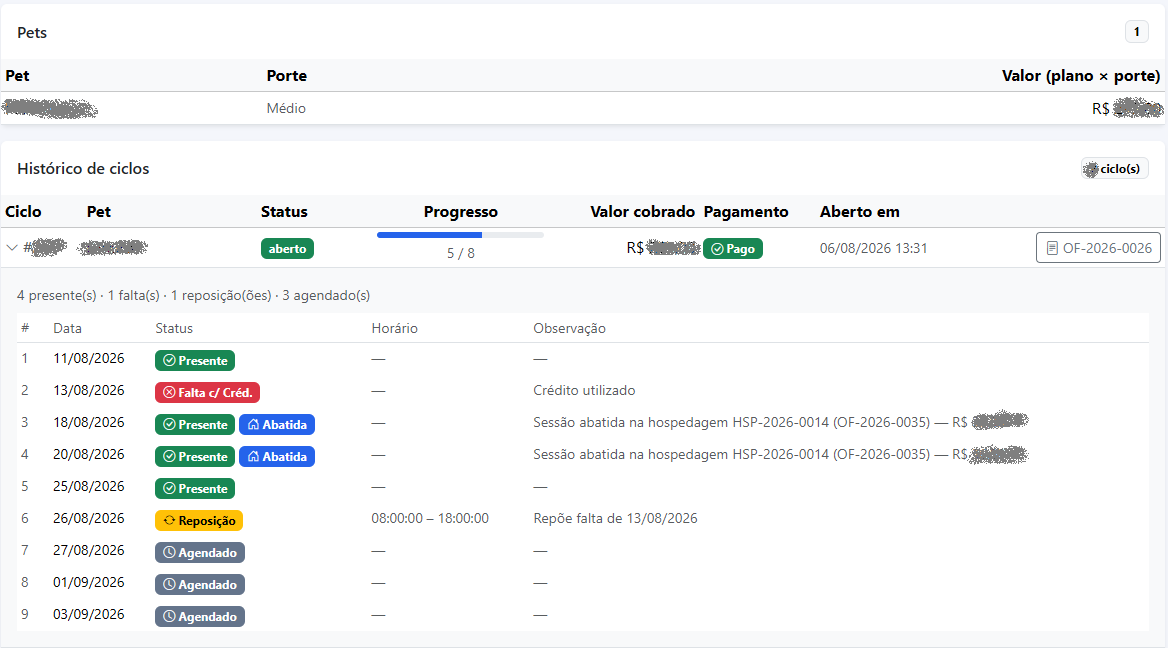
Task: Click the Horário column header
Action: coord(394,328)
